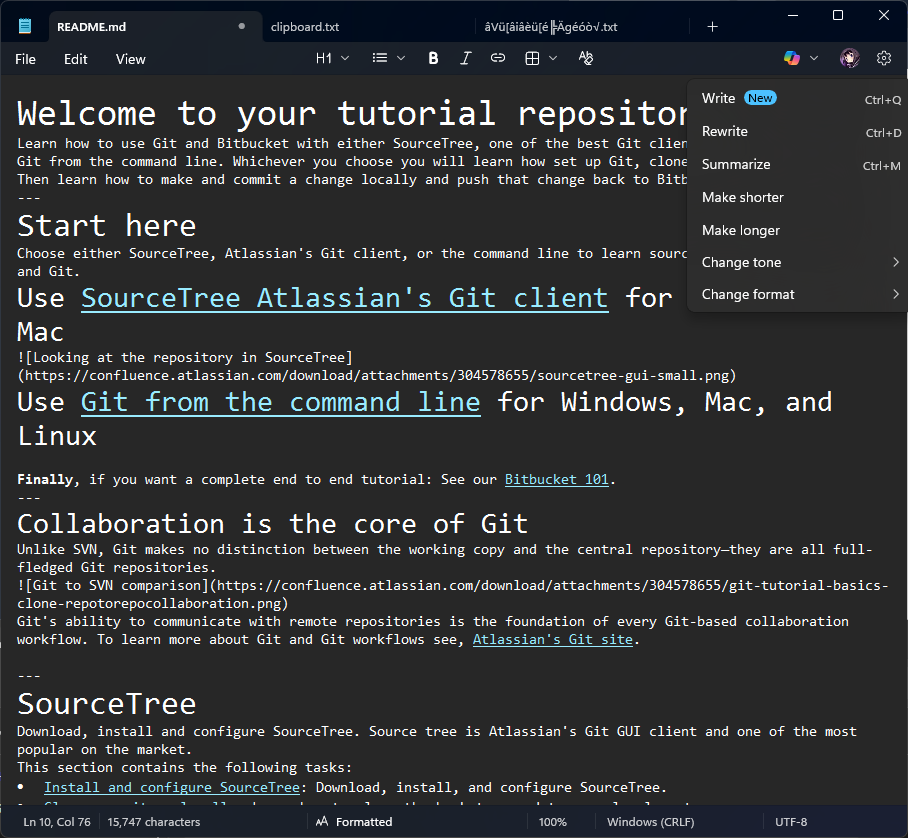Image resolution: width=908 pixels, height=838 pixels.
Task: Click the insert link icon
Action: pyautogui.click(x=497, y=59)
